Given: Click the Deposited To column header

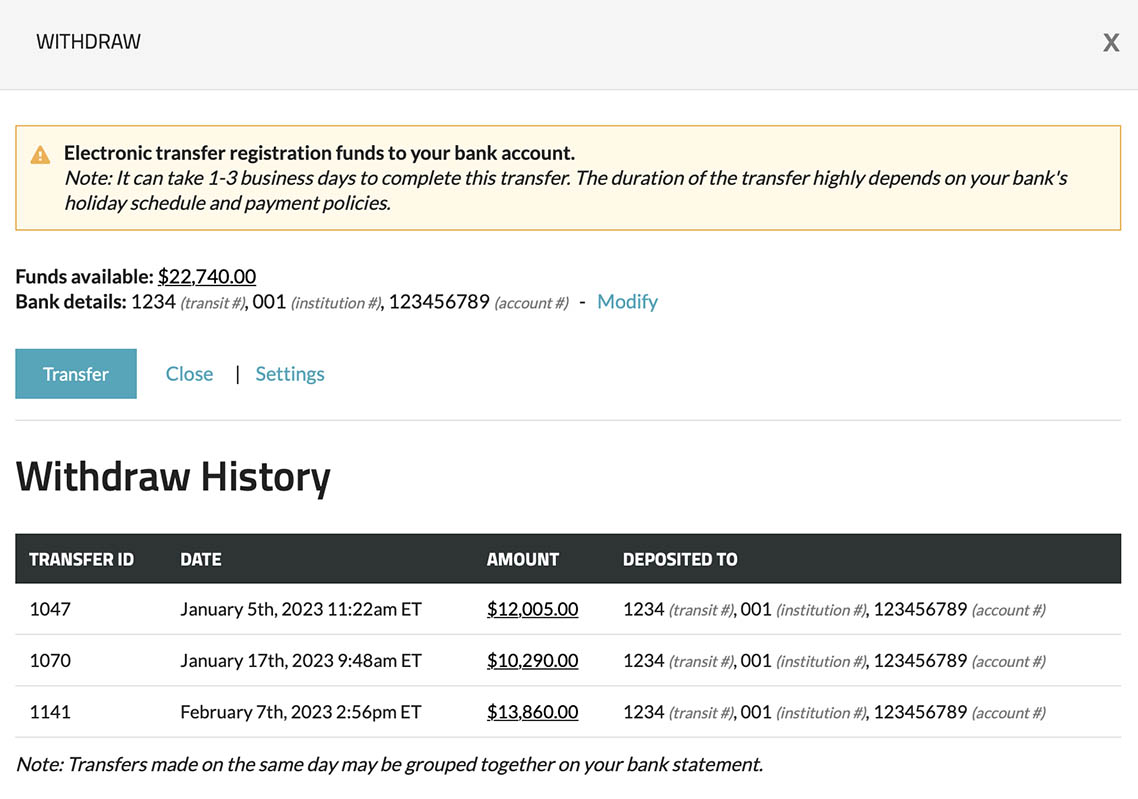Looking at the screenshot, I should coord(680,559).
